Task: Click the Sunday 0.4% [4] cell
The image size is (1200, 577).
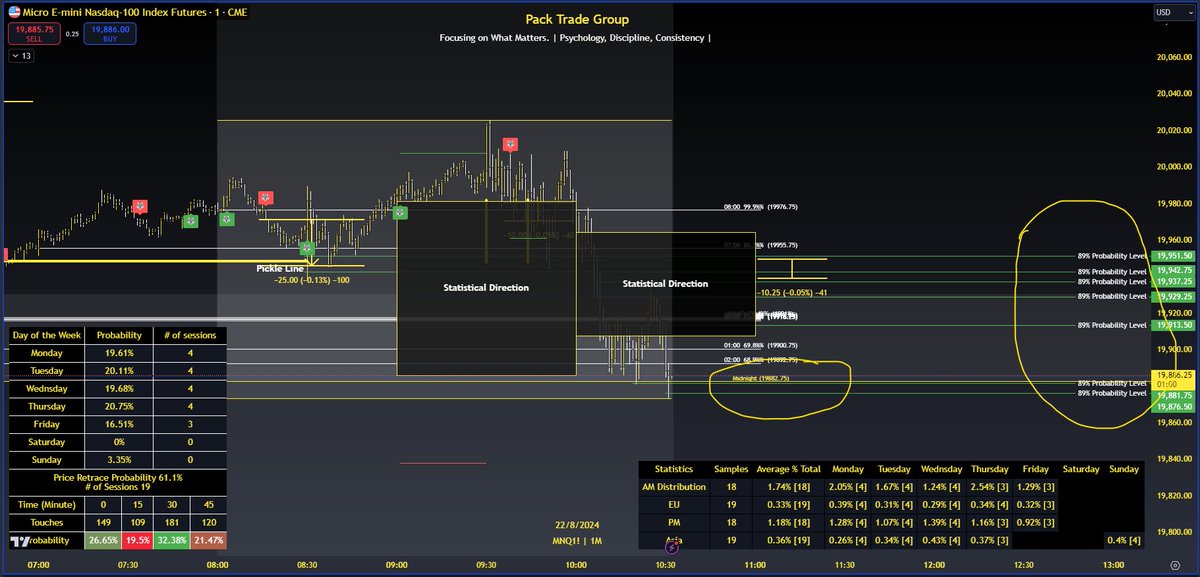Action: click(1125, 540)
